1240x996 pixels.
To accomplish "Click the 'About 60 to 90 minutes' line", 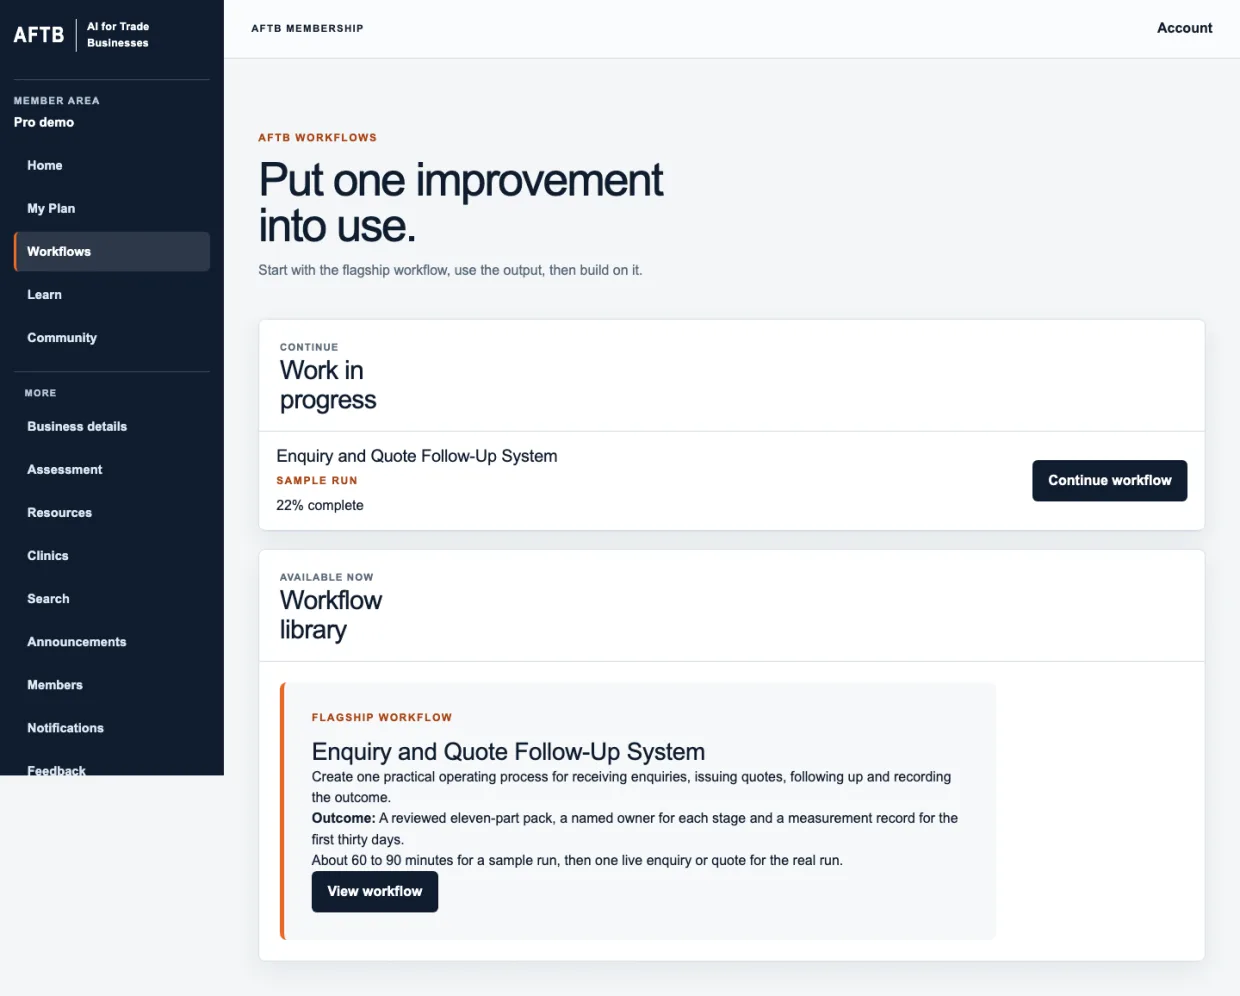I will coord(577,861).
